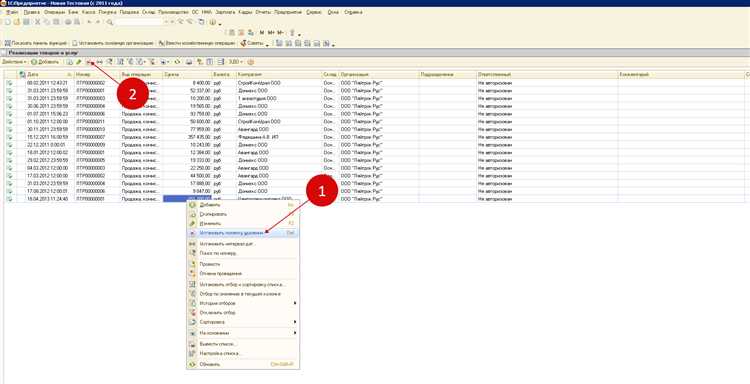This screenshot has width=750, height=384.
Task: Click Ввести хозяйственную операцию button
Action: (x=197, y=43)
